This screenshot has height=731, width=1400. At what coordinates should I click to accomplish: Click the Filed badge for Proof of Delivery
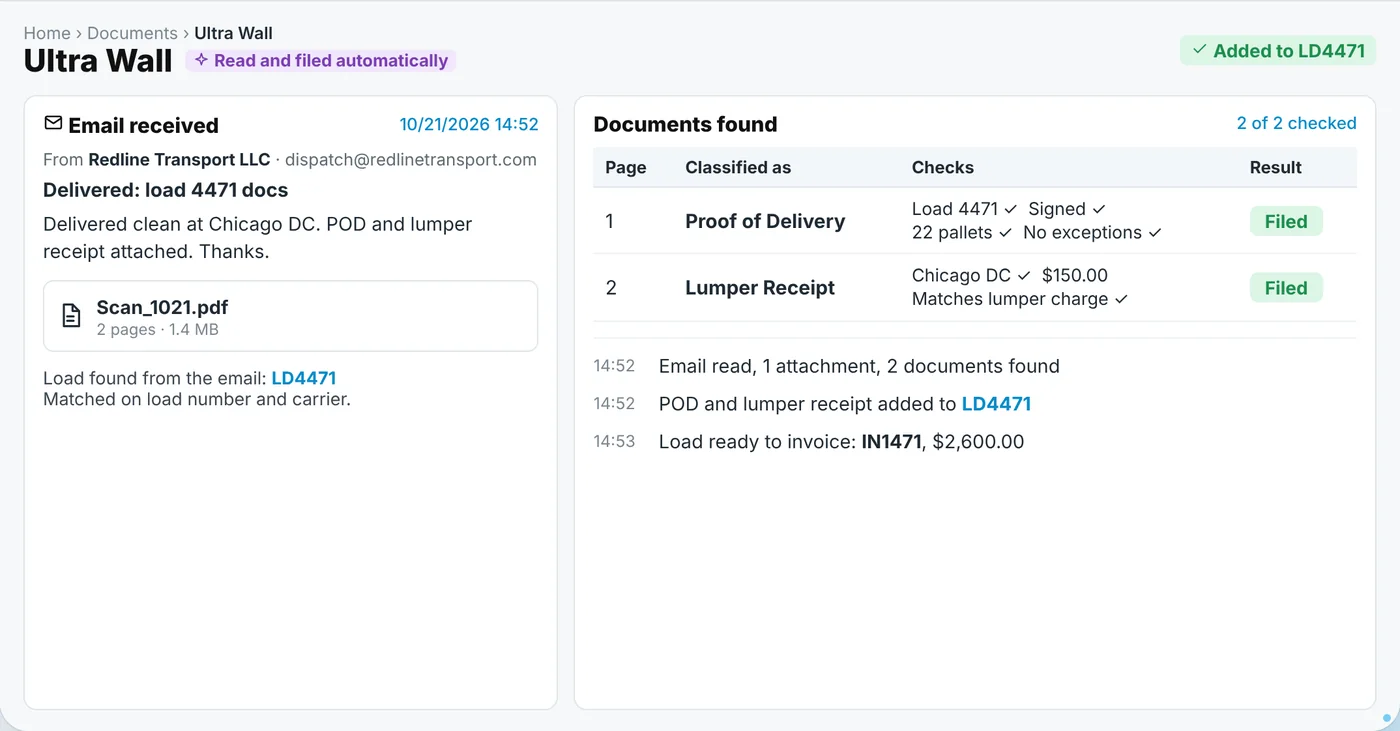tap(1286, 221)
